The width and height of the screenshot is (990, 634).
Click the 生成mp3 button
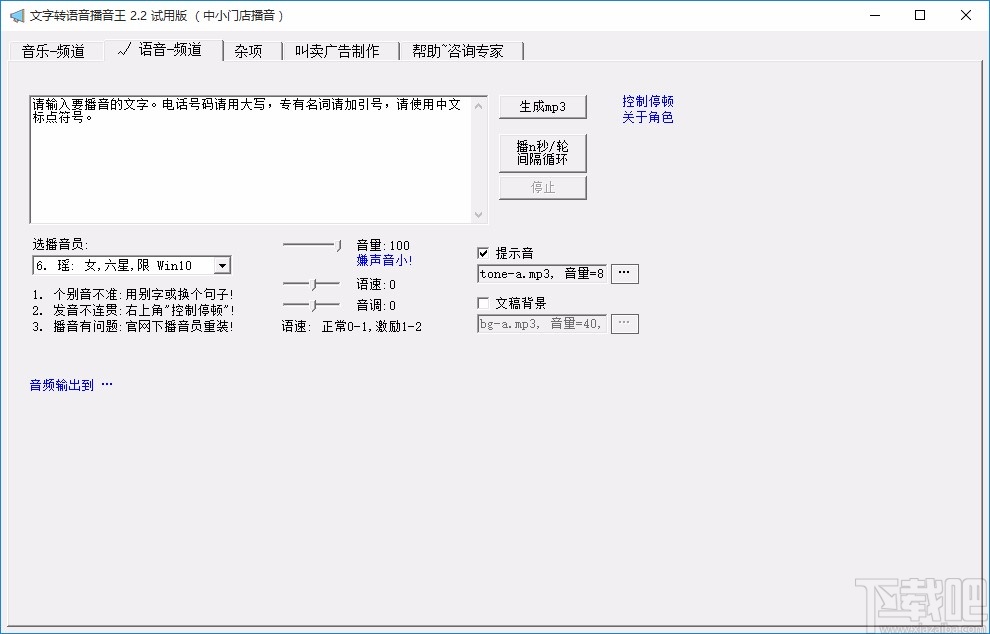point(542,106)
